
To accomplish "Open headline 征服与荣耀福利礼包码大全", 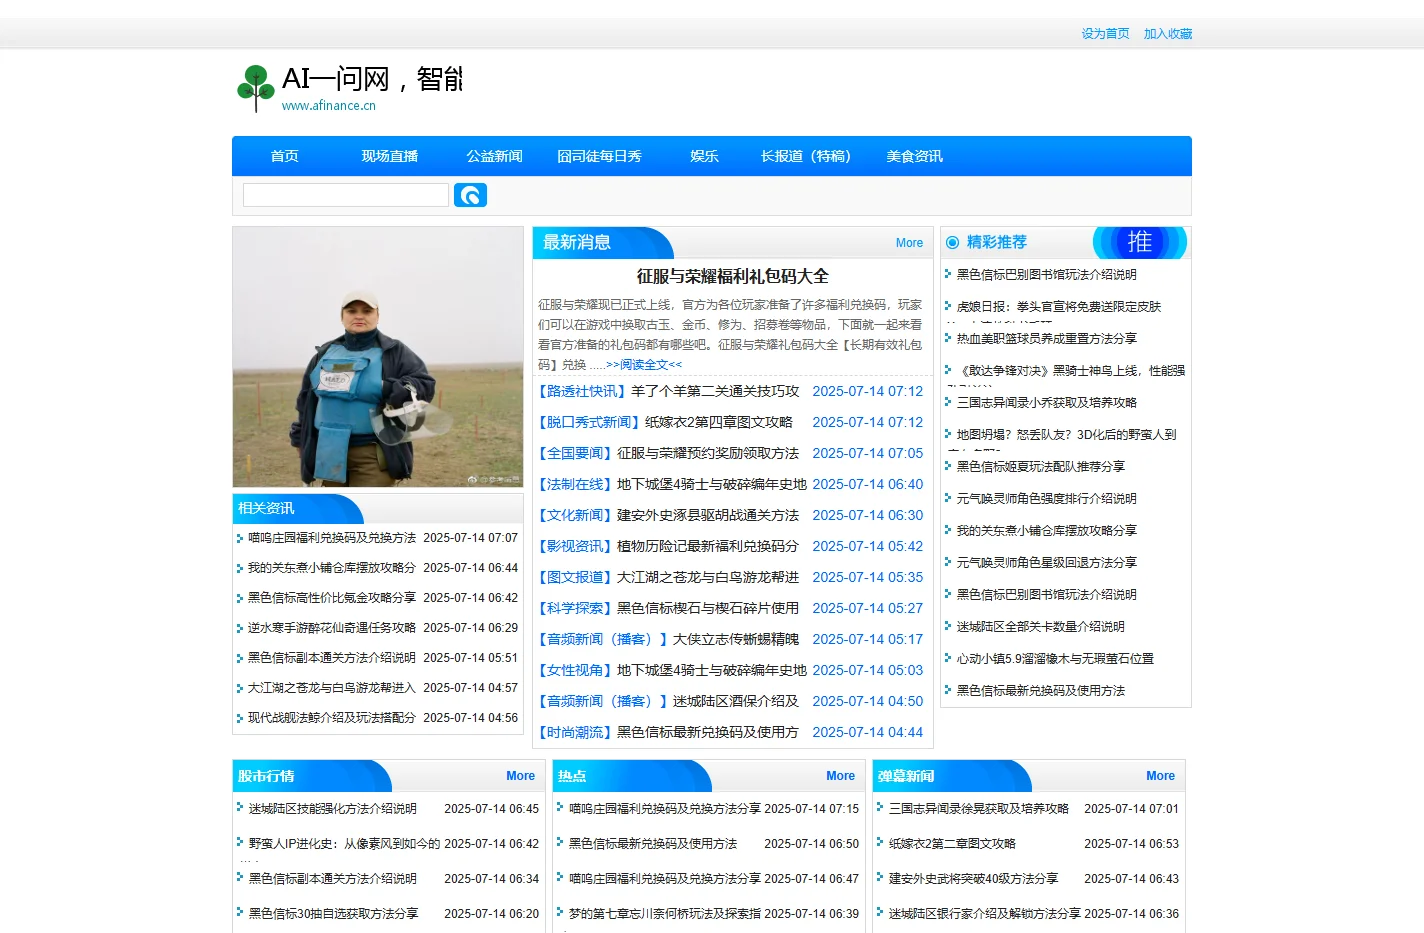I will 733,276.
